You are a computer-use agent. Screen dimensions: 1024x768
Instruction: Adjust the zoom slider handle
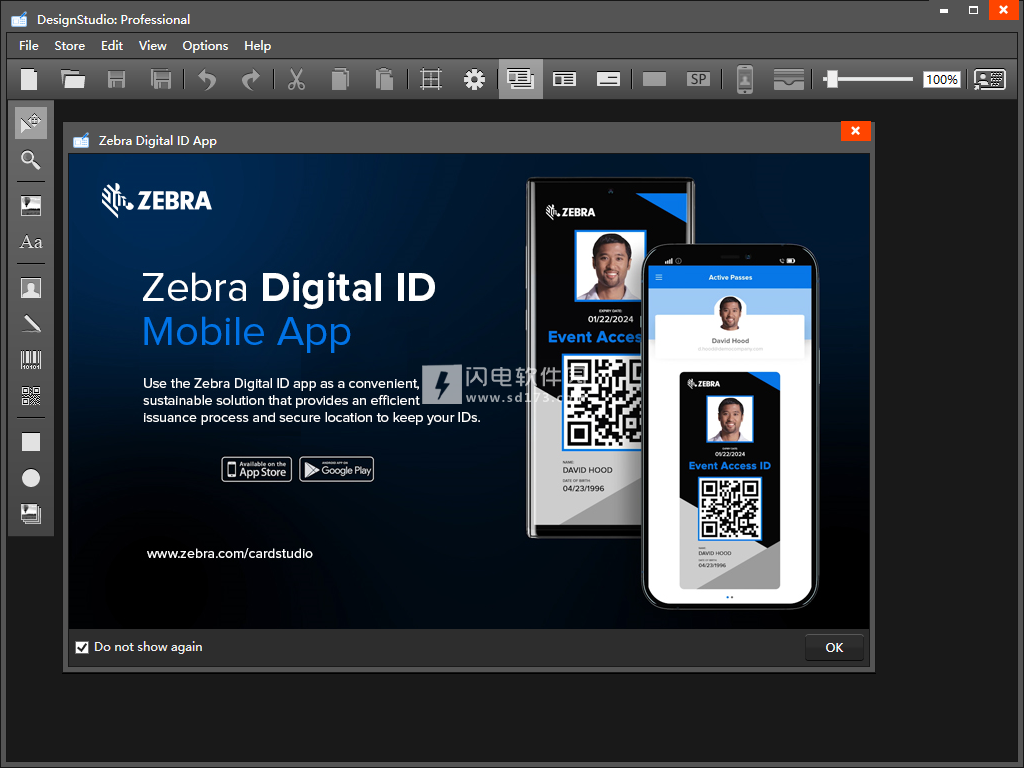(831, 80)
